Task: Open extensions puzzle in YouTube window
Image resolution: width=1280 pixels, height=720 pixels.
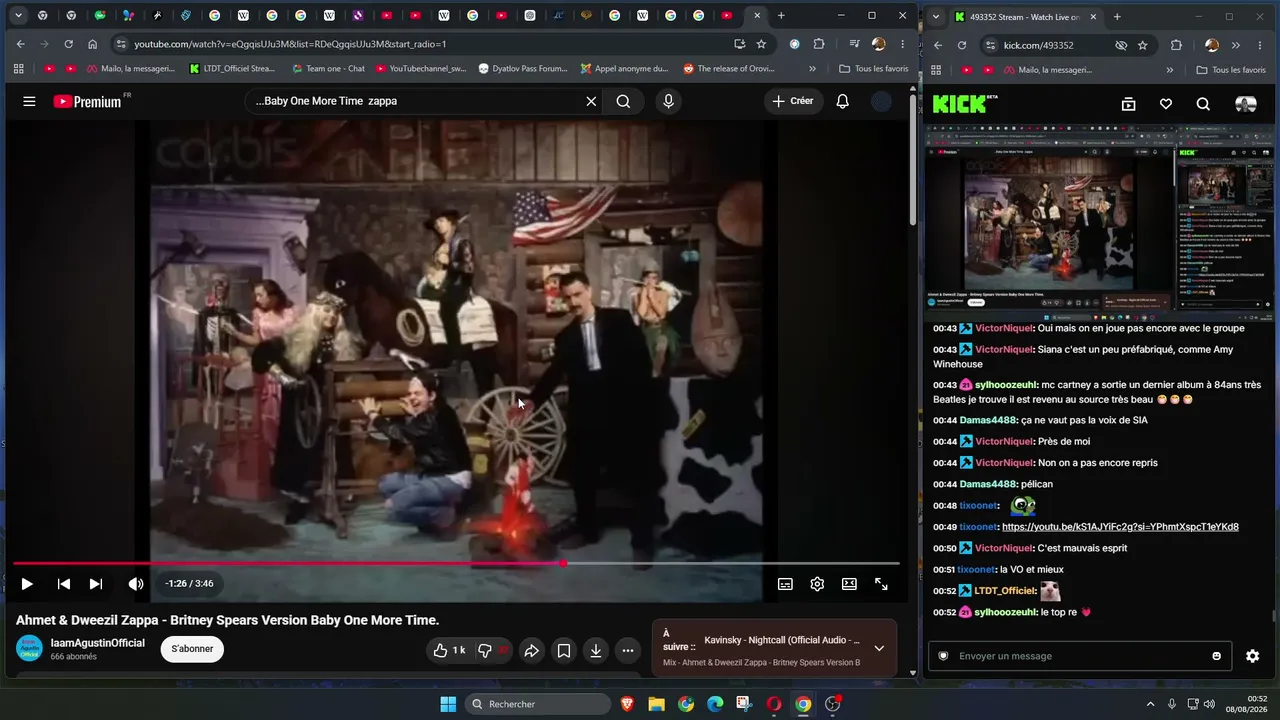Action: click(x=819, y=44)
